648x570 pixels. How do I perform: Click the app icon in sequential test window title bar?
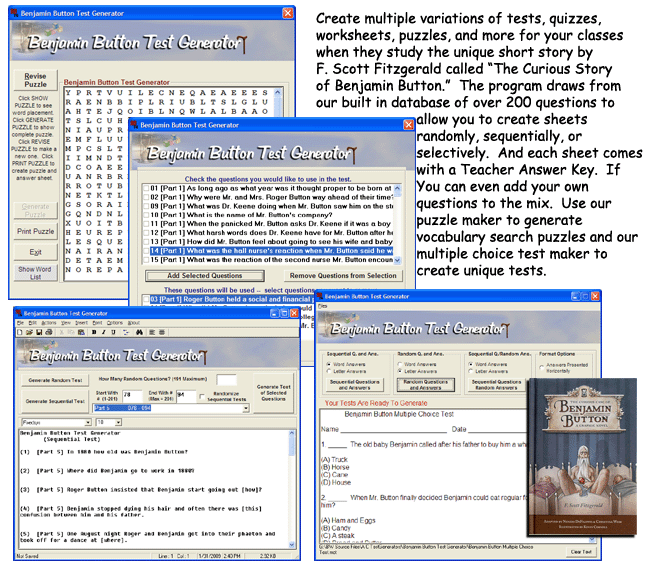pyautogui.click(x=19, y=313)
